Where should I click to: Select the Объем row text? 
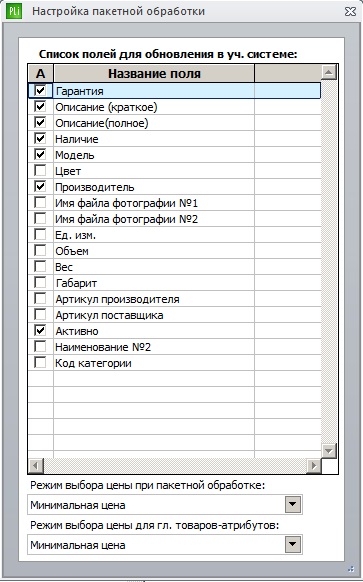point(72,251)
